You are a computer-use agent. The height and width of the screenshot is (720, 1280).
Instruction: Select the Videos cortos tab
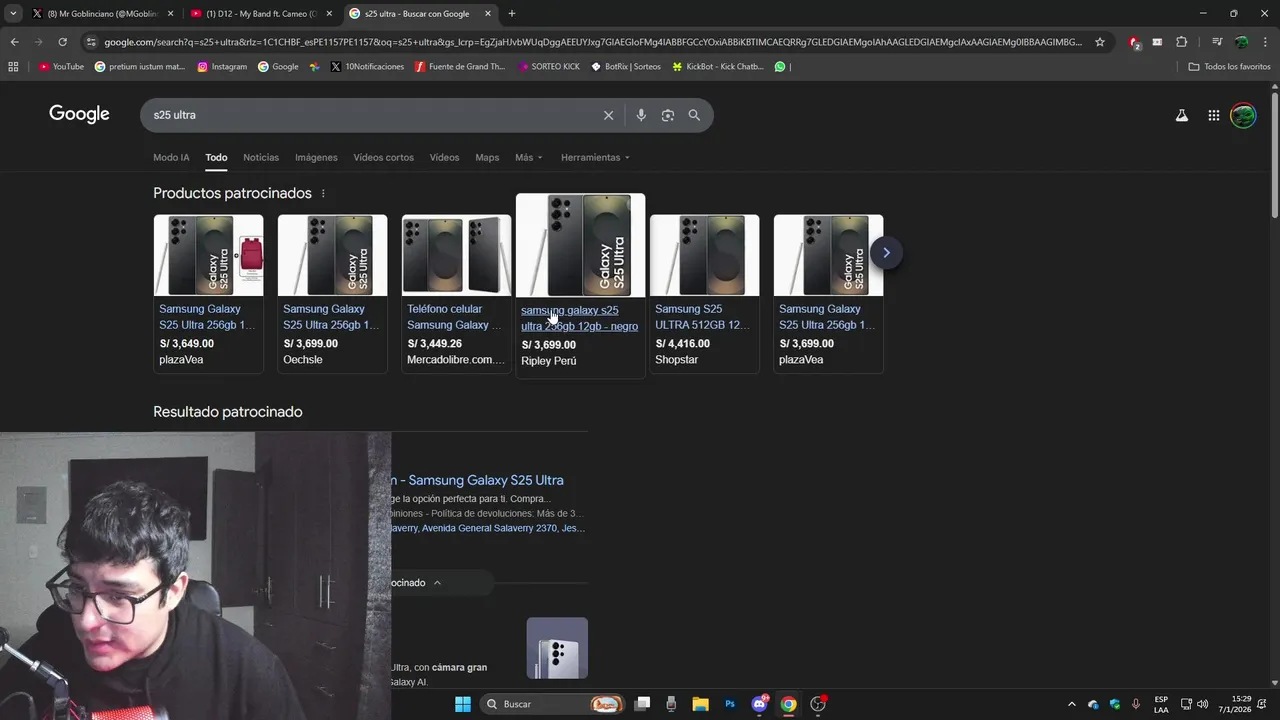pyautogui.click(x=383, y=157)
